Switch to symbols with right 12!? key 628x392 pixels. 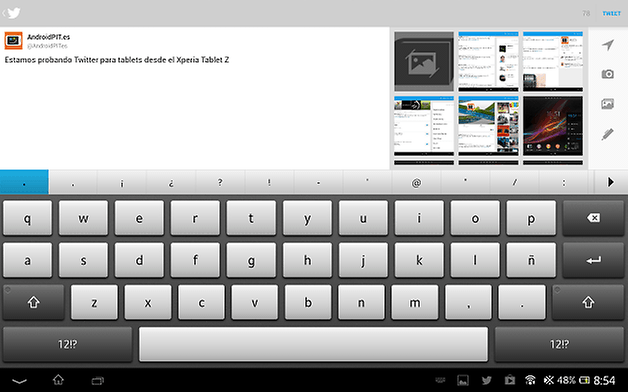pyautogui.click(x=559, y=344)
